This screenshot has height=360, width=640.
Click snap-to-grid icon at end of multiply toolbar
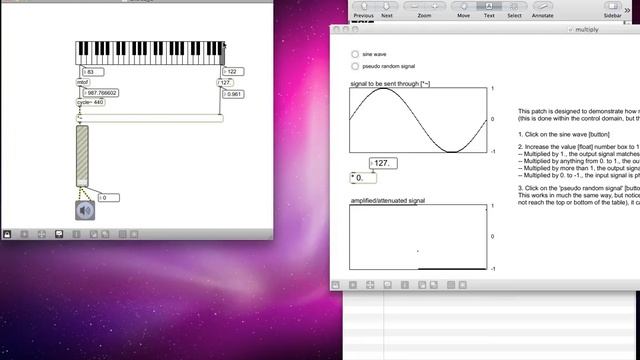462,285
